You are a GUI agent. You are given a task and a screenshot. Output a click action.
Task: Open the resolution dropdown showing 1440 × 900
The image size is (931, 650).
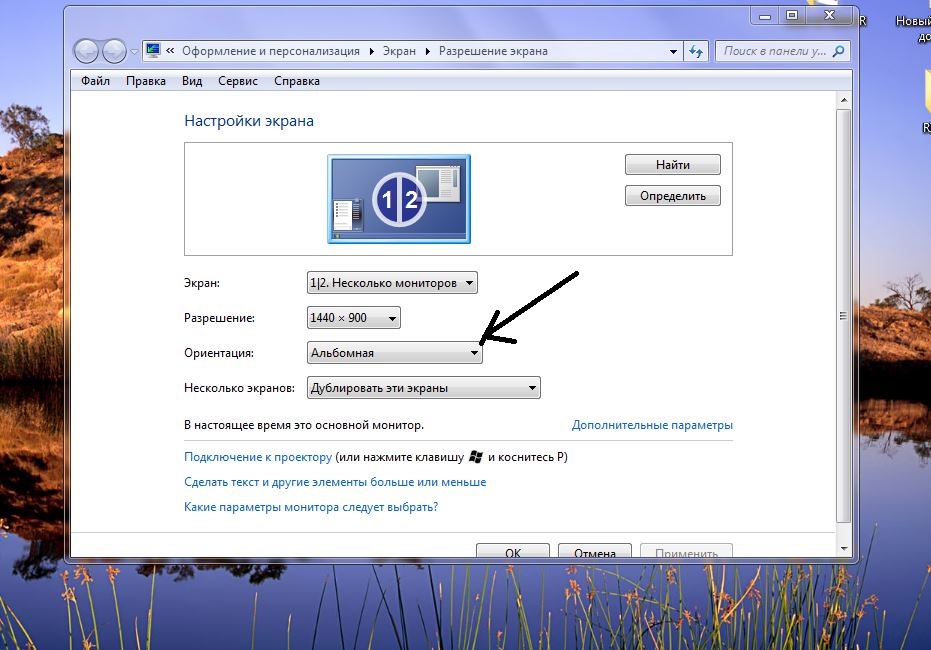353,318
